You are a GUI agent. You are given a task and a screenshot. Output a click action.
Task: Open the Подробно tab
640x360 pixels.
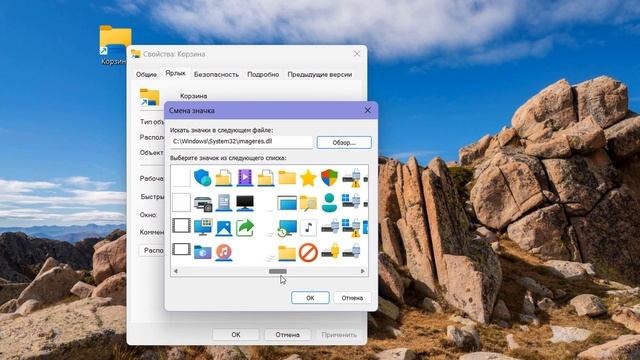pos(263,74)
